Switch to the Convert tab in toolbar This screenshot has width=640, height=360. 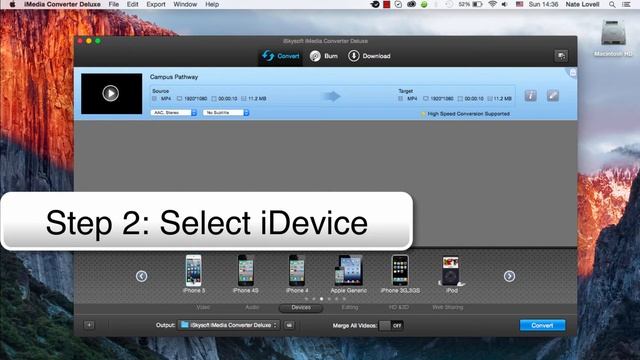point(280,56)
